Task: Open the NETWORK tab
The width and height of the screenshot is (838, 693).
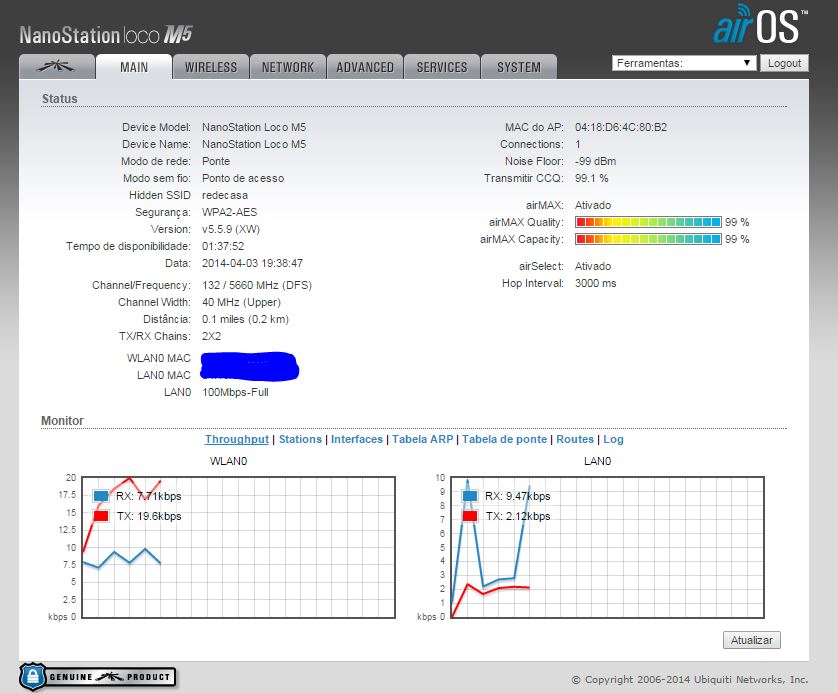Action: pyautogui.click(x=288, y=67)
